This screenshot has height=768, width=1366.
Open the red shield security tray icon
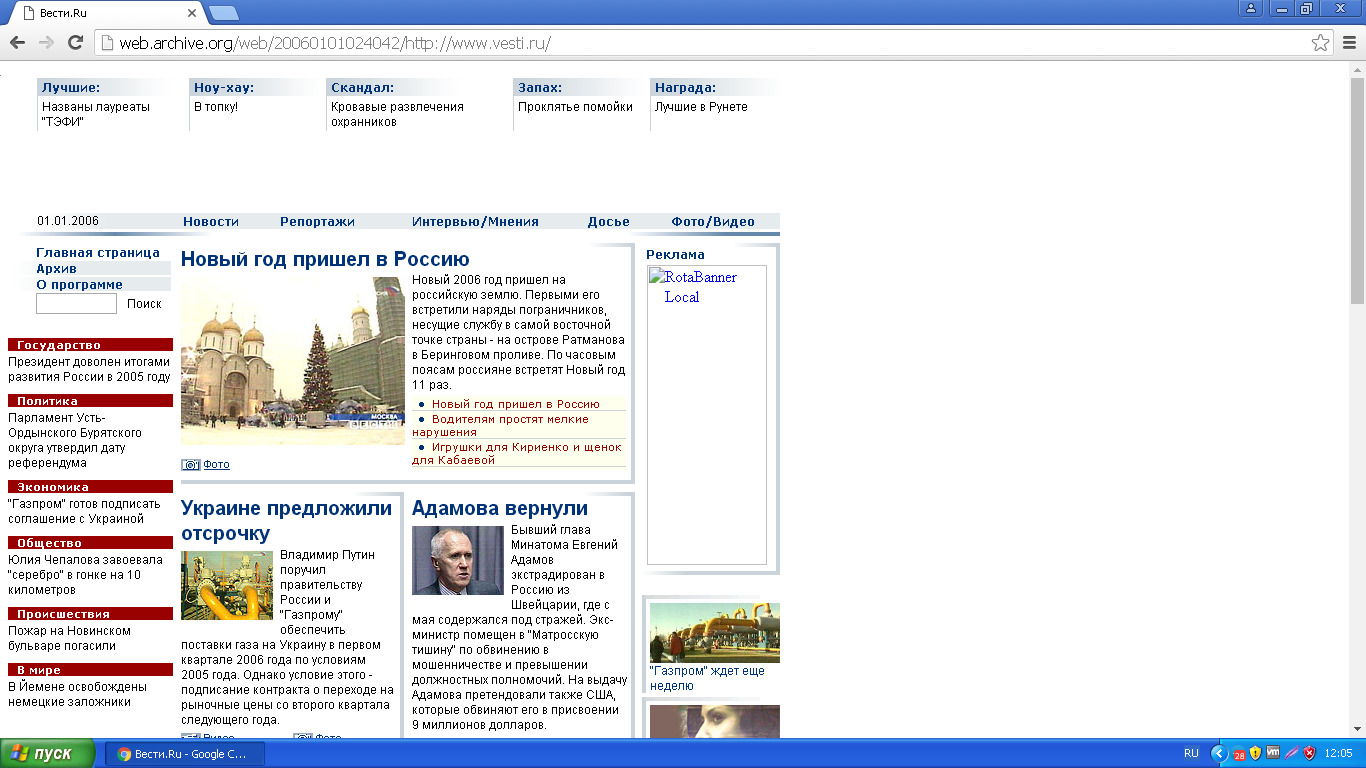pos(1309,753)
